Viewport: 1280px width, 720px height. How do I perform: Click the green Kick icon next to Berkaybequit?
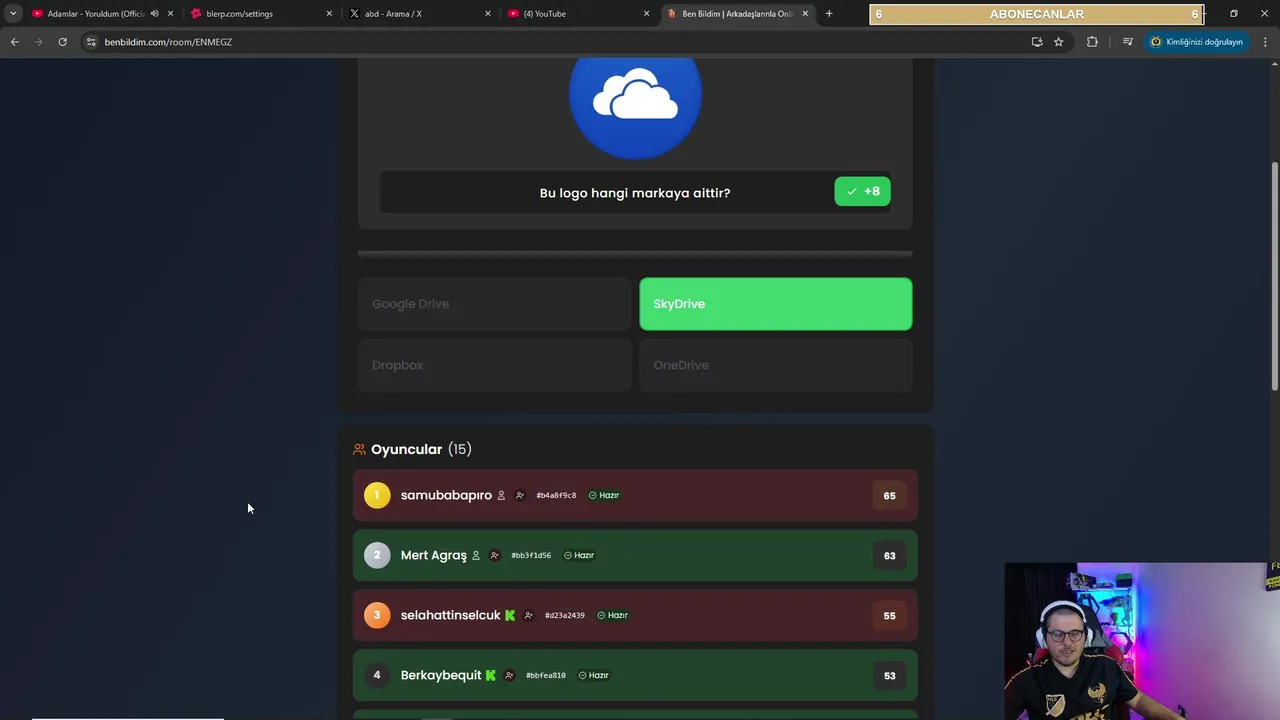pos(491,676)
